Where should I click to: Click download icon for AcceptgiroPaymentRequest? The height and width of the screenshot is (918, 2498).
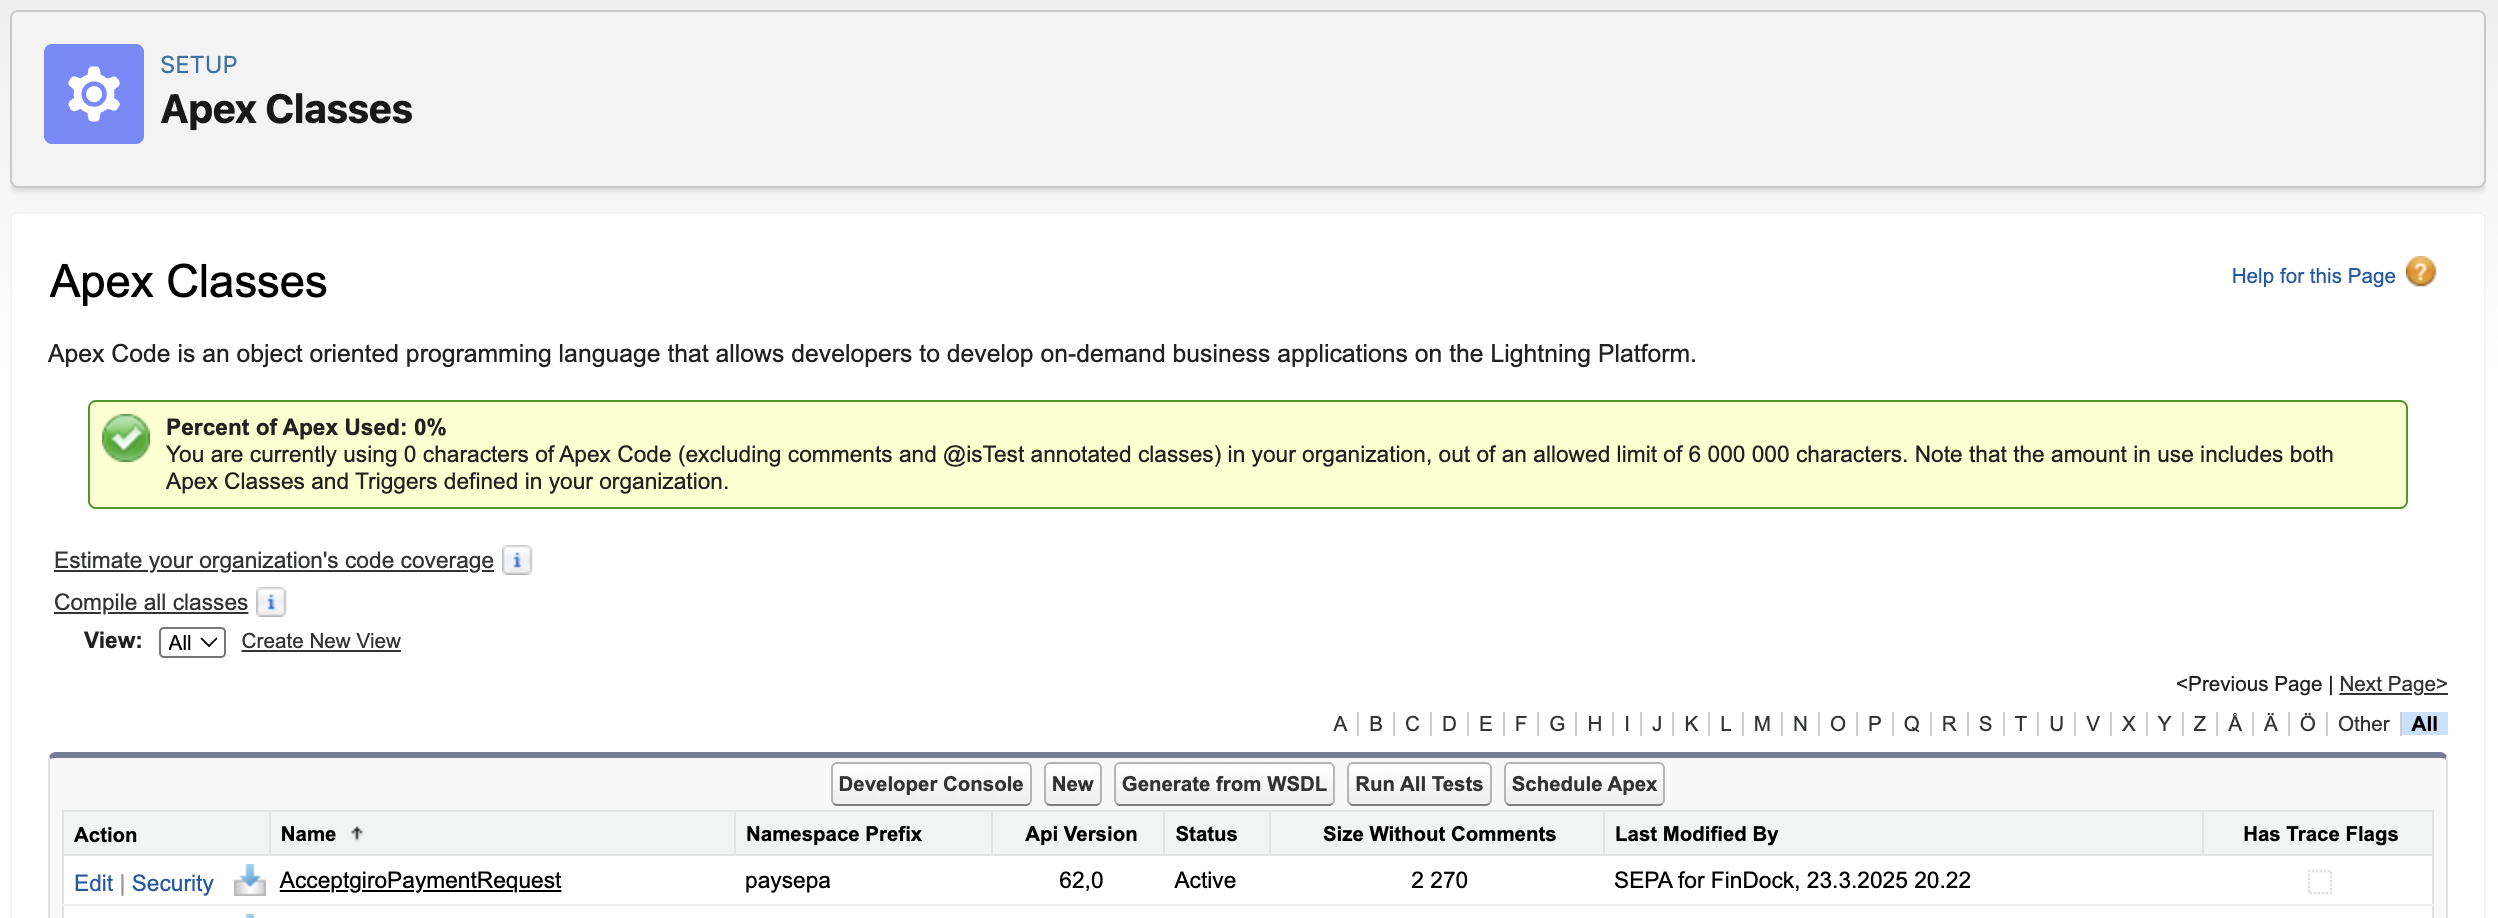point(249,880)
